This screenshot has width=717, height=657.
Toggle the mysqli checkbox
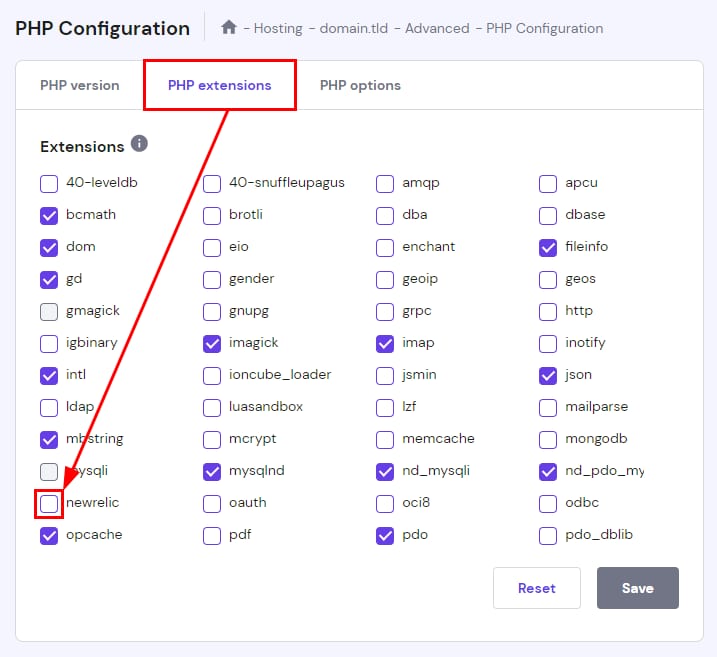[49, 471]
